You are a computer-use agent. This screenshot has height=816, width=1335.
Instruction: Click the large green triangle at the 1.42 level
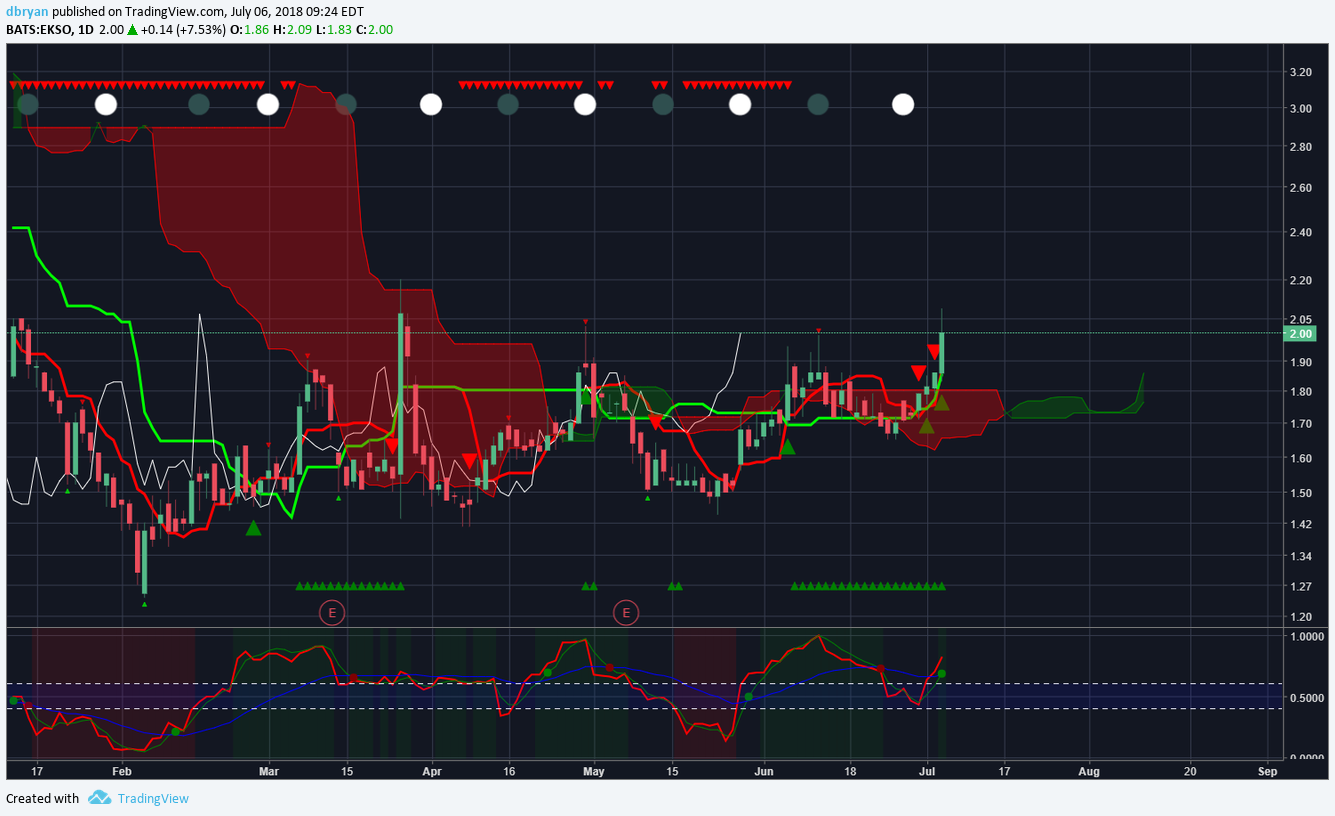[x=254, y=528]
